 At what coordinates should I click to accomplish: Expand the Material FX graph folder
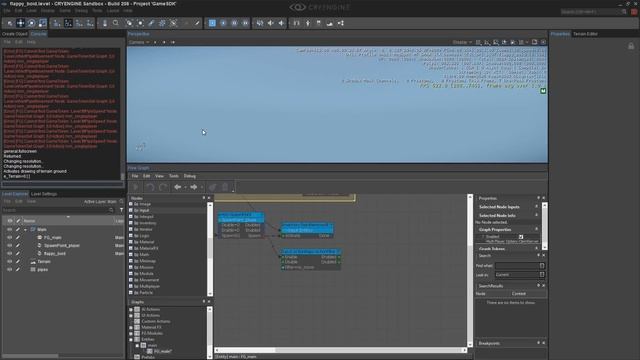point(131,327)
